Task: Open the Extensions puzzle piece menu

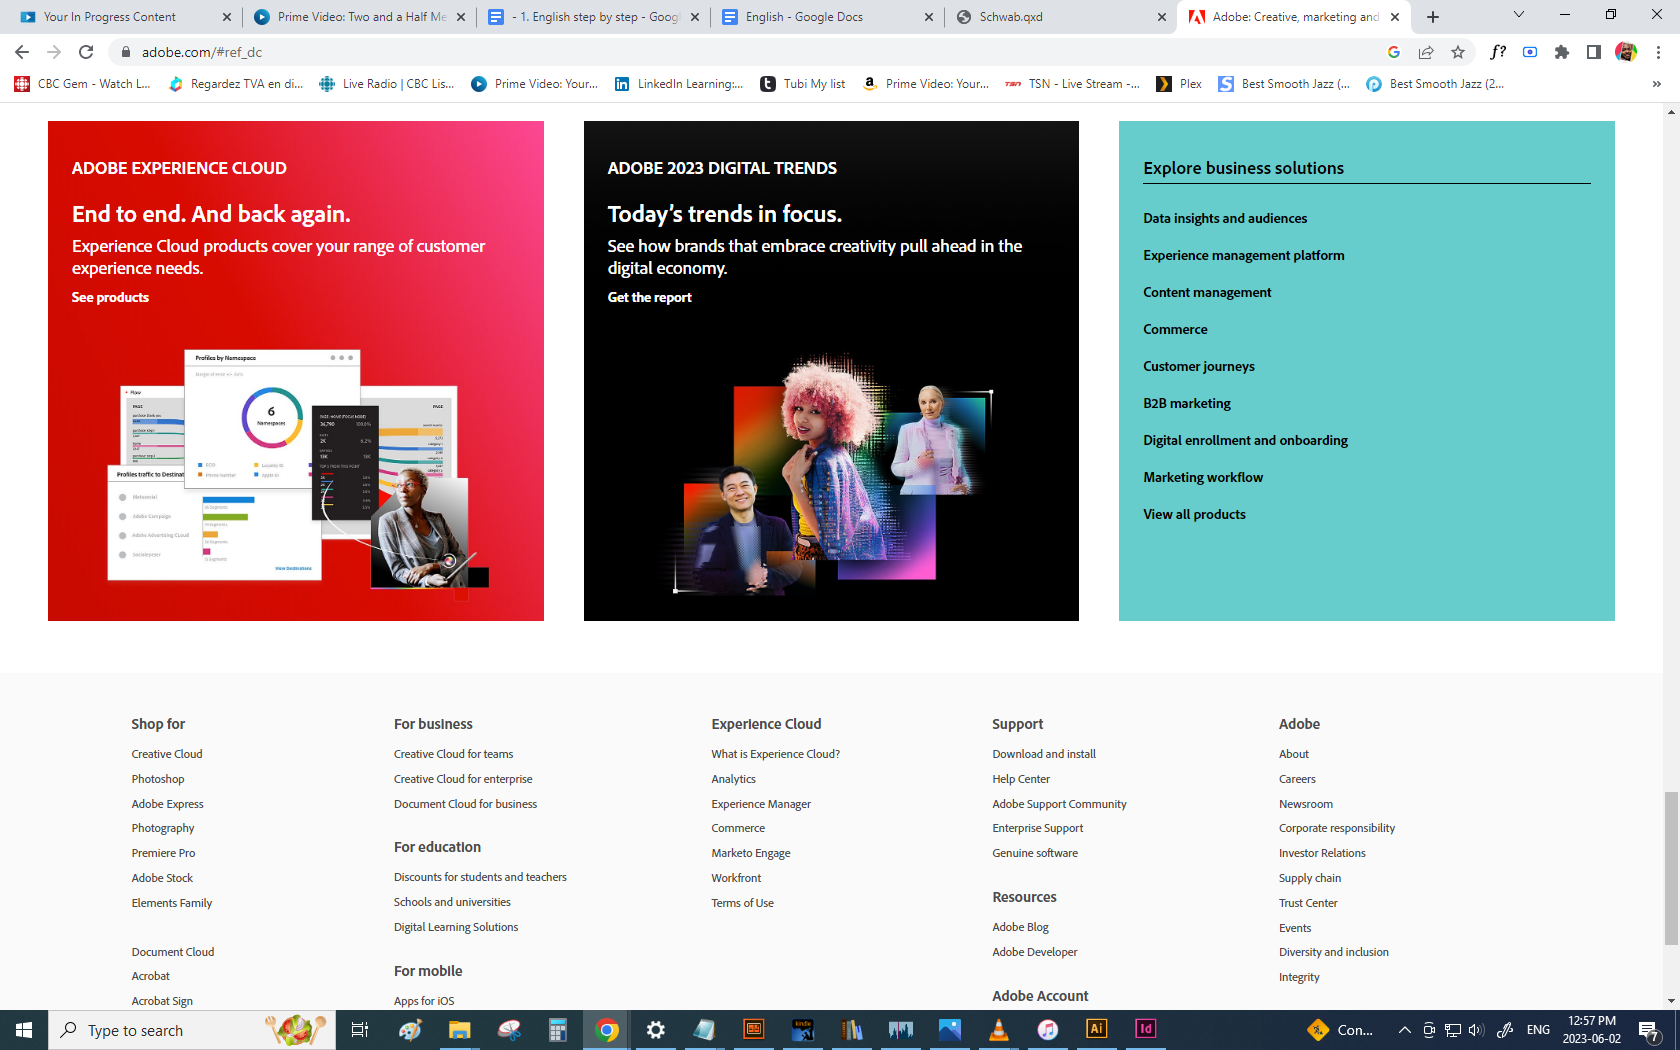Action: (1562, 52)
